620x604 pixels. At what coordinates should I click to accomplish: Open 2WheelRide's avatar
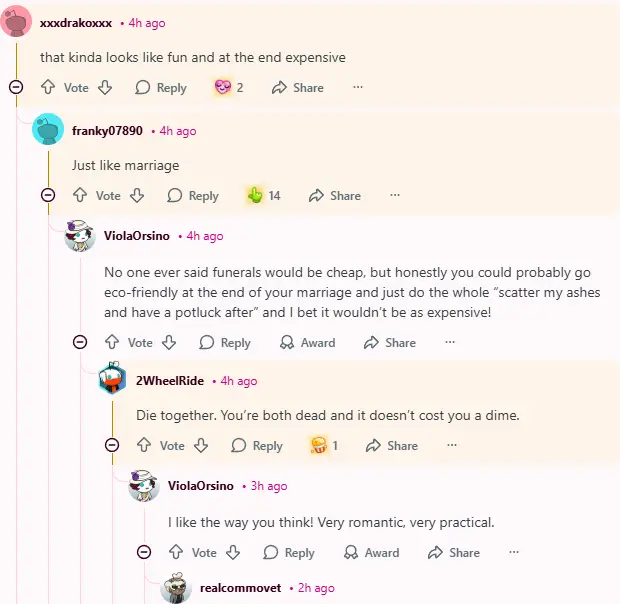click(x=112, y=379)
